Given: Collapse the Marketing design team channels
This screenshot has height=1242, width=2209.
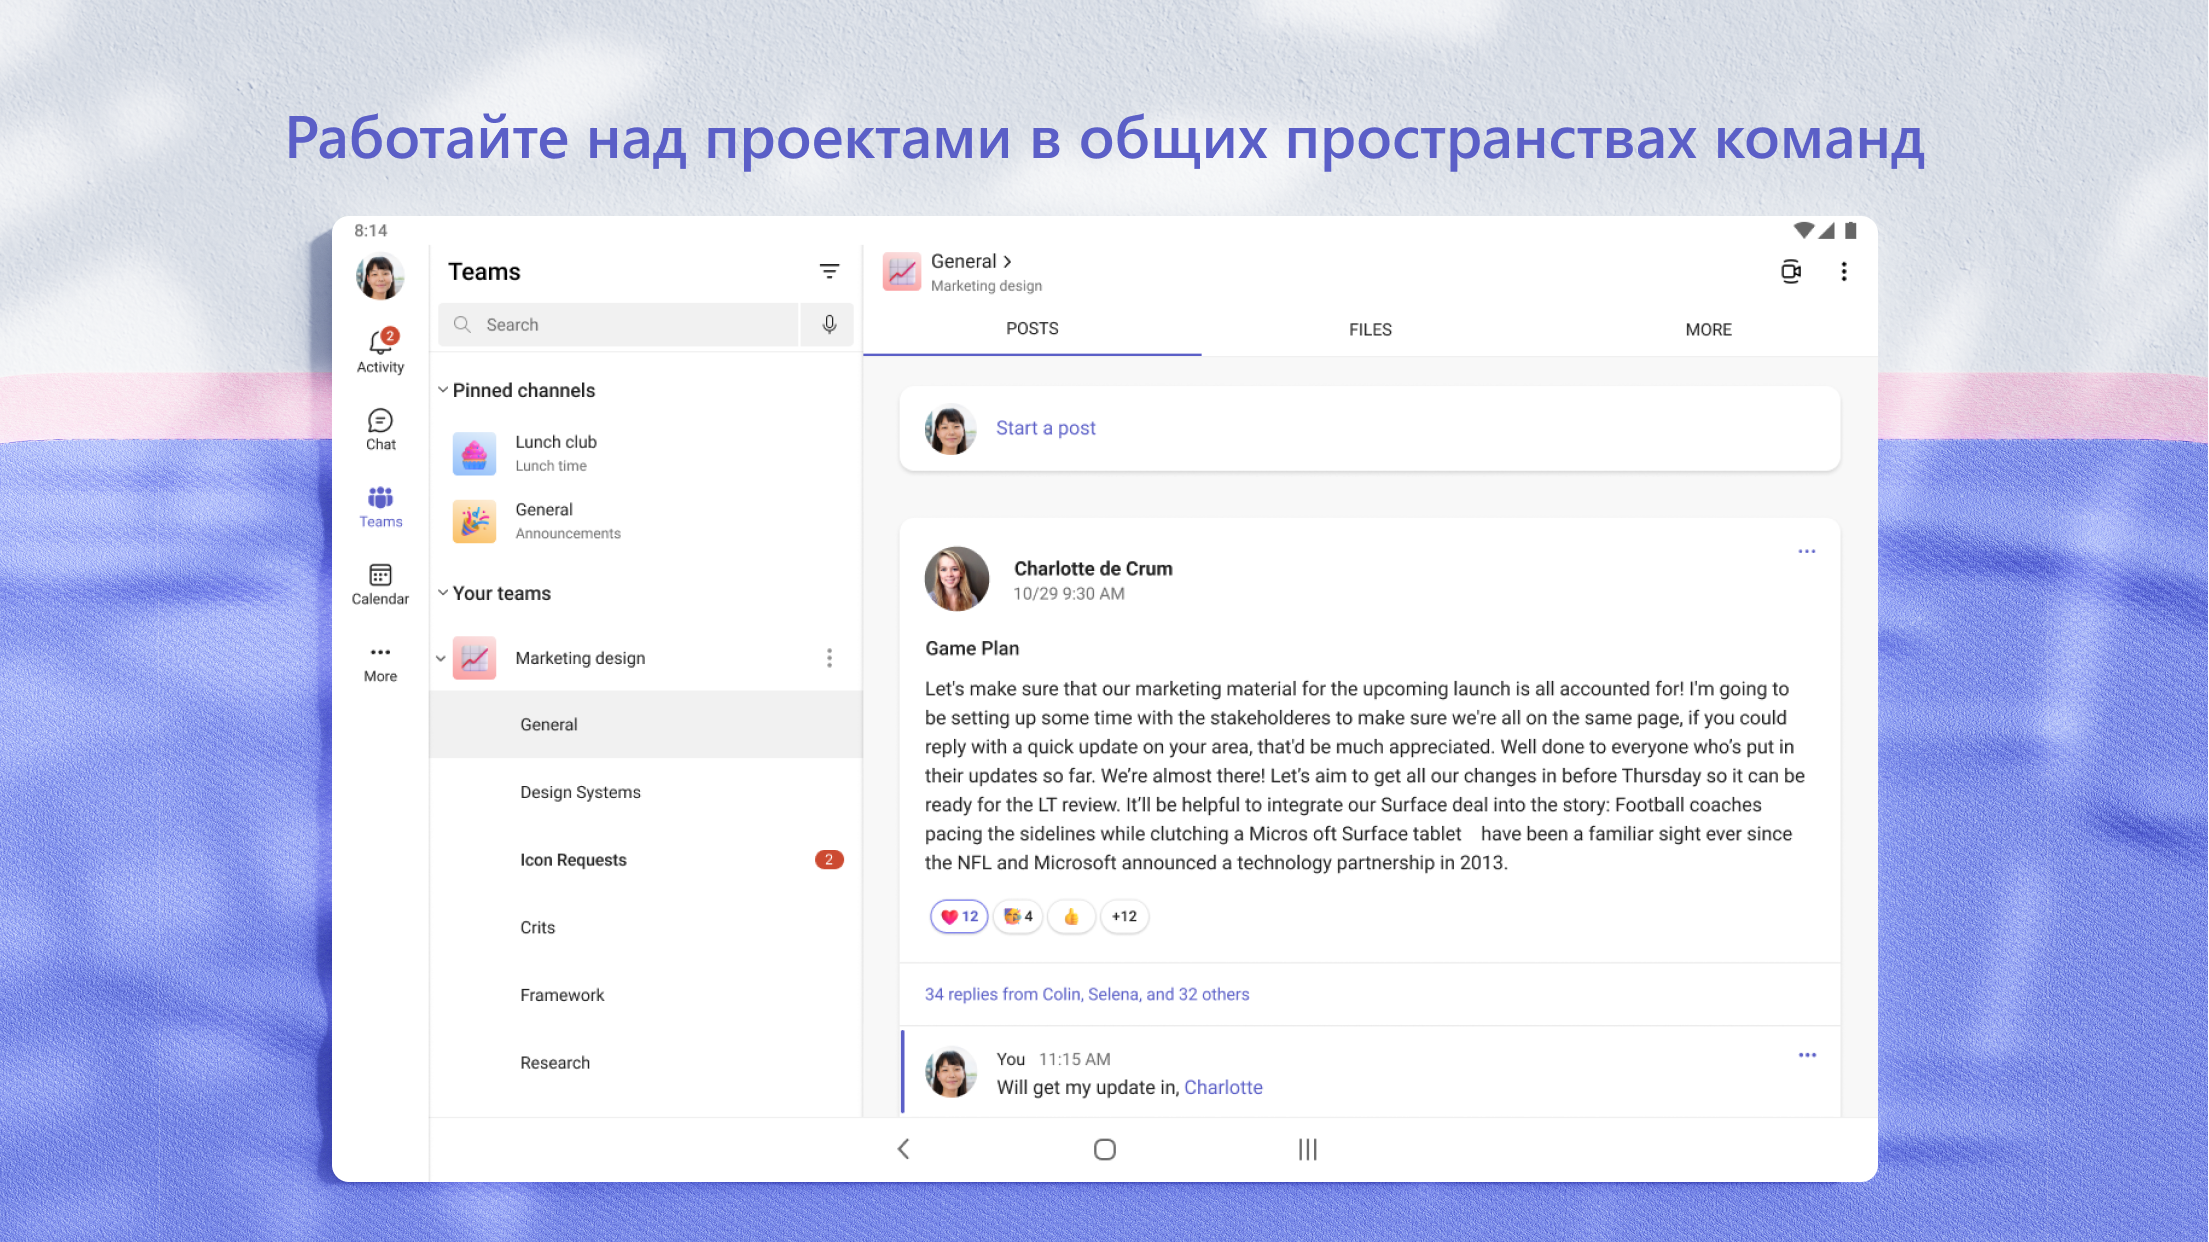Looking at the screenshot, I should click(x=440, y=658).
